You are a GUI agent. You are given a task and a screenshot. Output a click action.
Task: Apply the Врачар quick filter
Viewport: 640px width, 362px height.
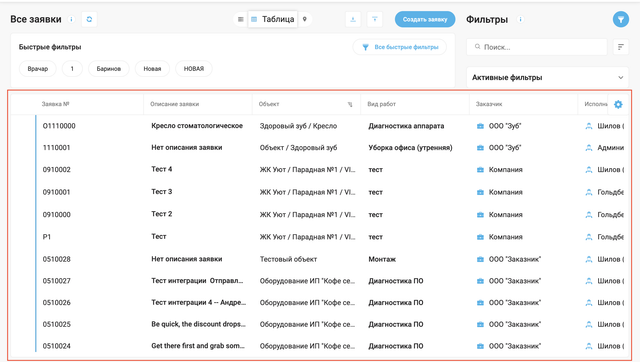38,69
